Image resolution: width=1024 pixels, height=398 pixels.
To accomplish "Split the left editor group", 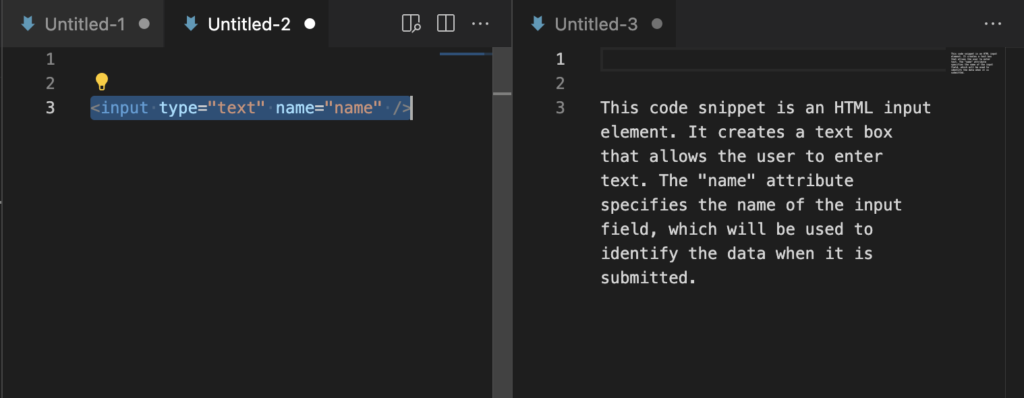I will [445, 24].
